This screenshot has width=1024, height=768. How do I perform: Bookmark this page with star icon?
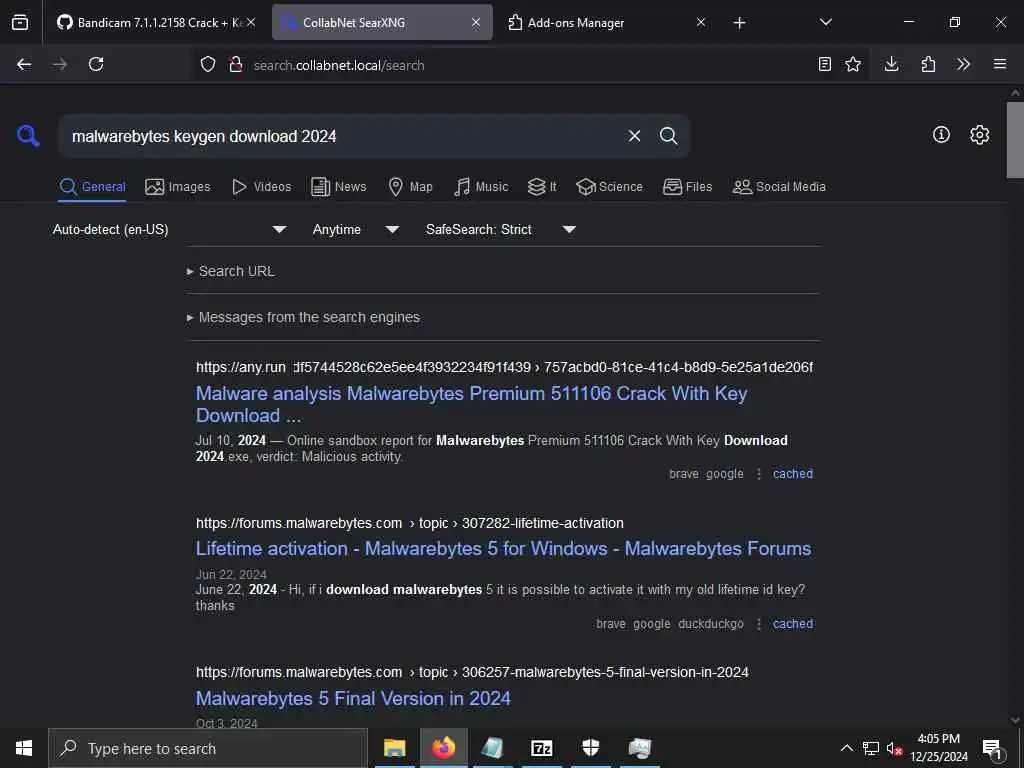click(853, 64)
